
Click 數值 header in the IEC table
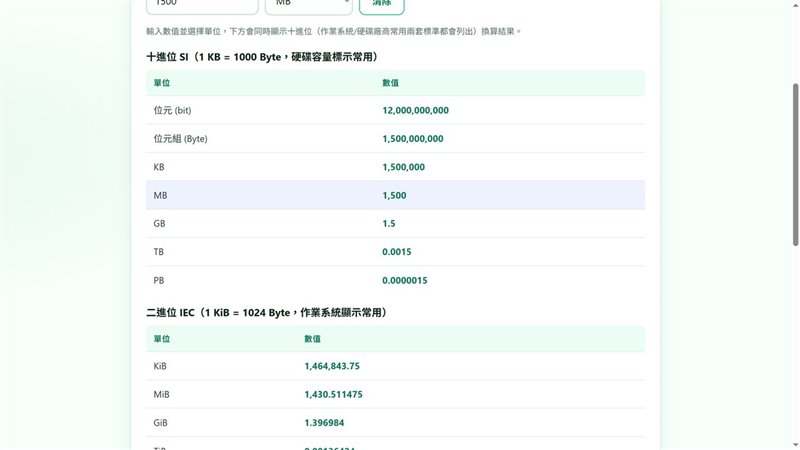[312, 339]
